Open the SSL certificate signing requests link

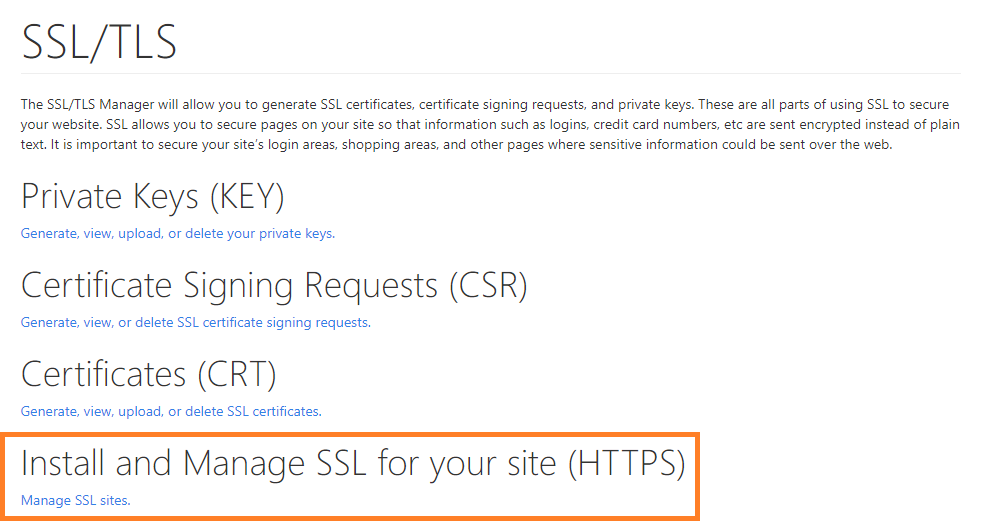195,323
